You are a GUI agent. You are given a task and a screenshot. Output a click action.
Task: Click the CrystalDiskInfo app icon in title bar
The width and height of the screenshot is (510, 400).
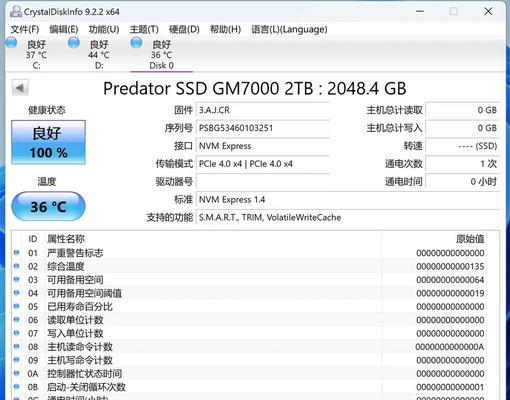pos(16,11)
